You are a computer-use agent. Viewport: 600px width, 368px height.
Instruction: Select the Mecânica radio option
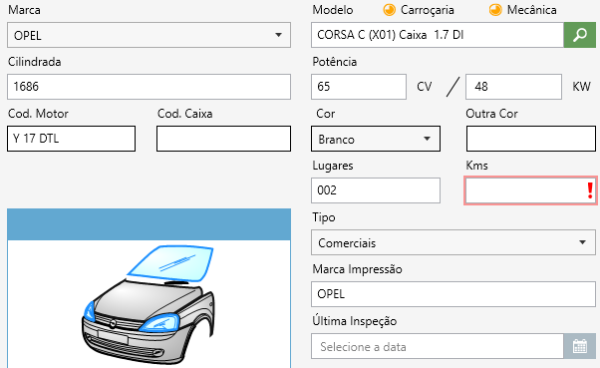click(495, 10)
